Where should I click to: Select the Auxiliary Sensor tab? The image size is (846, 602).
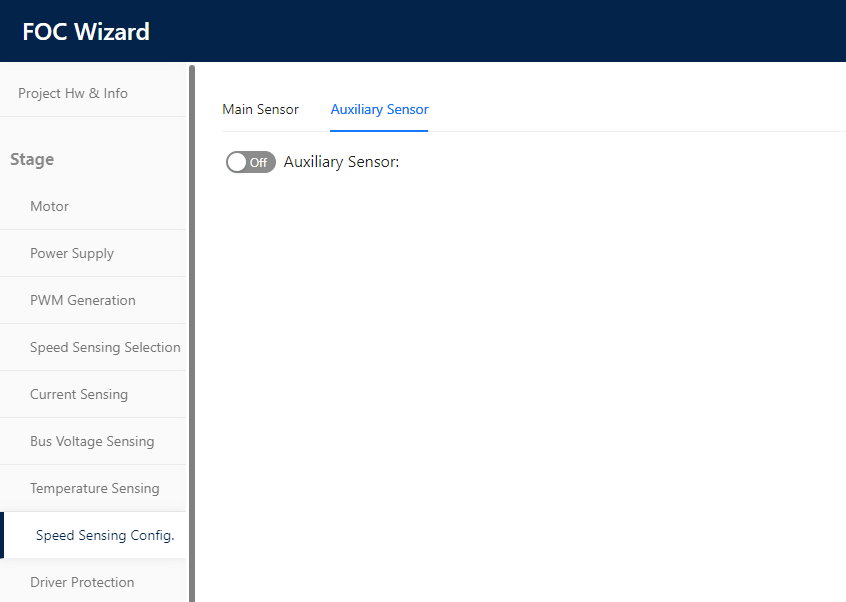(379, 110)
